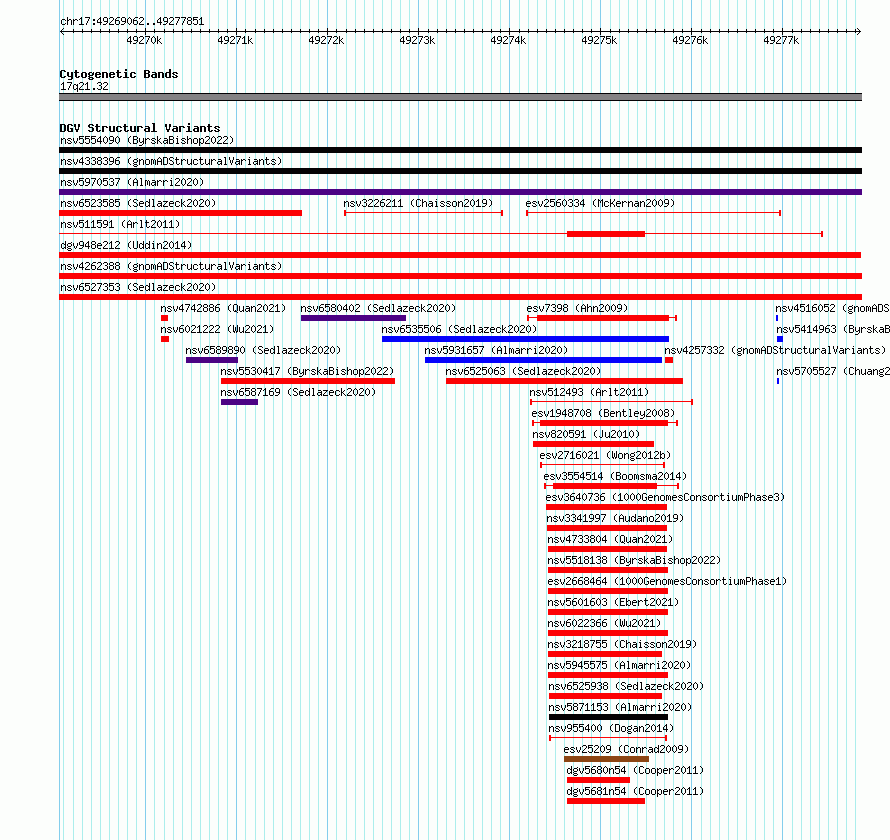
Task: Click the gray 17q21.32 cytogenetic band bar
Action: pos(460,97)
